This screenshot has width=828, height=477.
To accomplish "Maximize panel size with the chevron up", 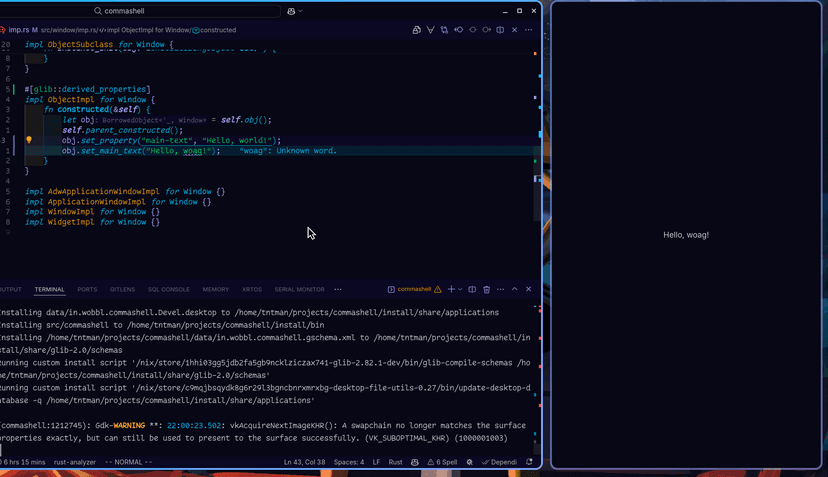I will point(515,289).
